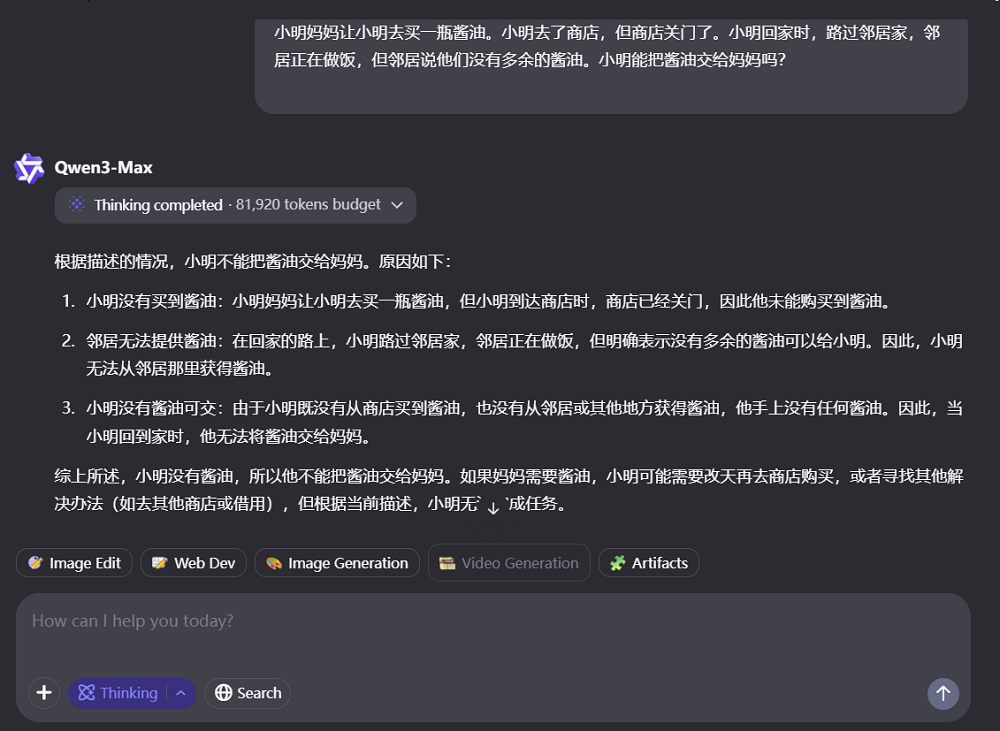Click the upward send arrow icon
1000x731 pixels.
943,693
